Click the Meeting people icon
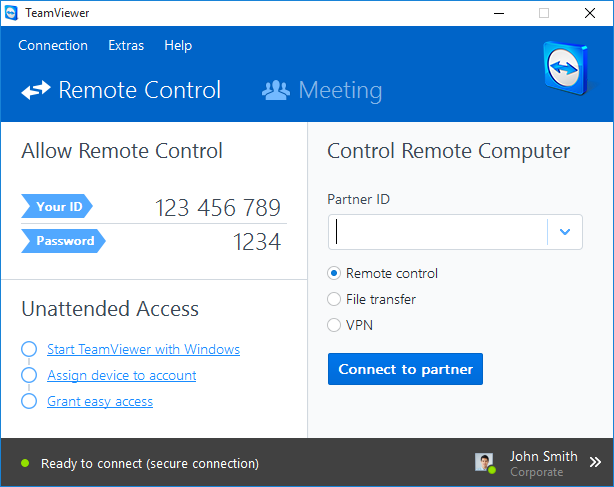 tap(275, 91)
